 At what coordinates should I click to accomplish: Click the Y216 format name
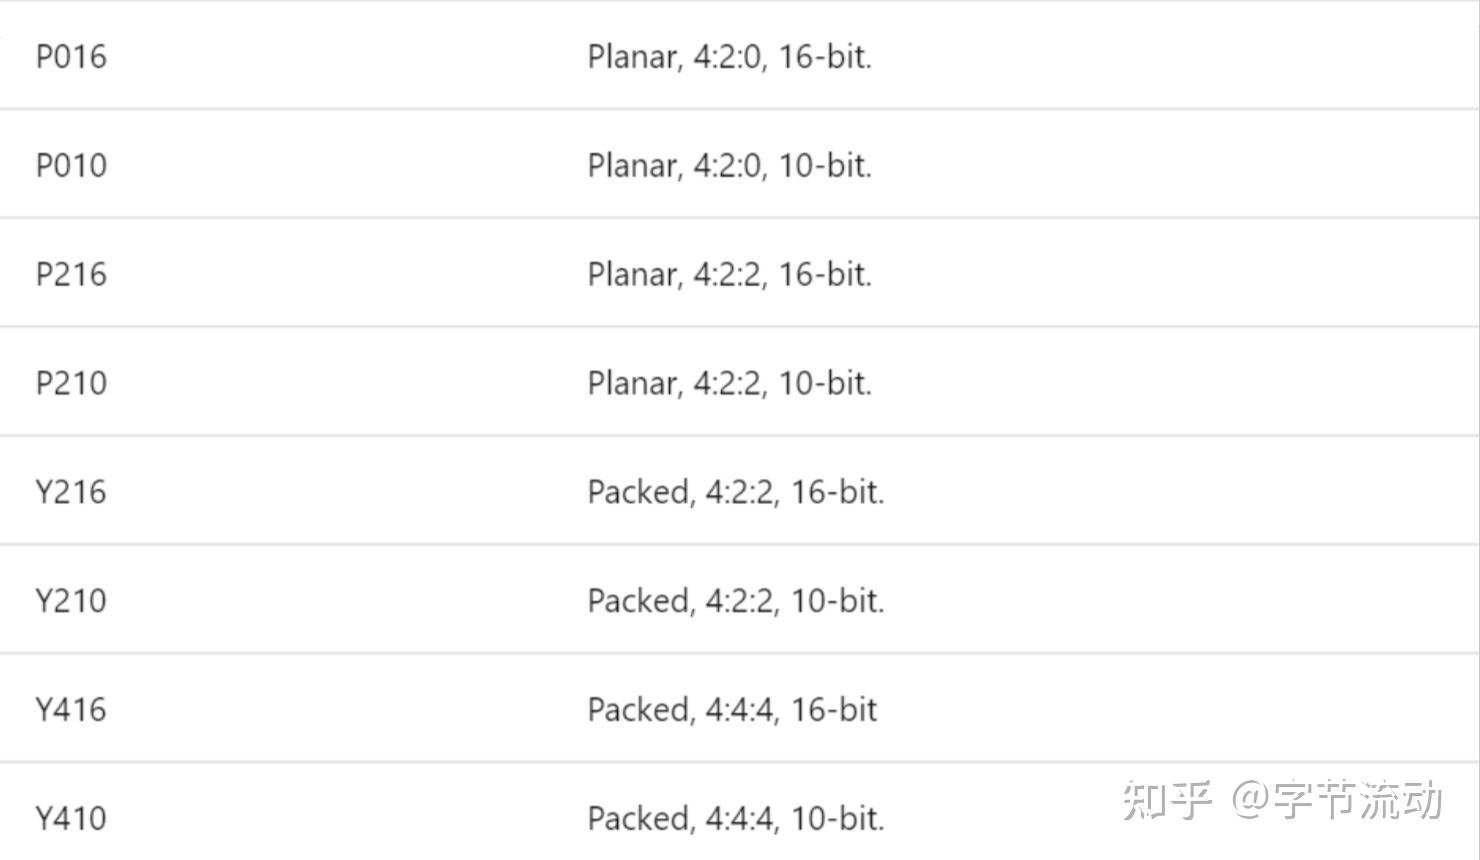[71, 493]
